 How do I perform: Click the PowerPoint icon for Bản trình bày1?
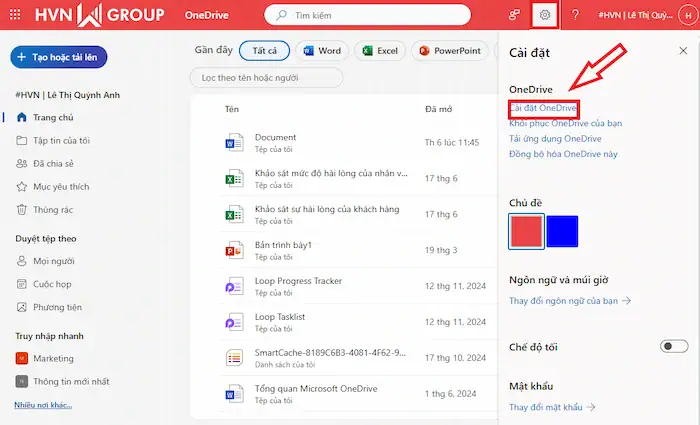click(234, 252)
